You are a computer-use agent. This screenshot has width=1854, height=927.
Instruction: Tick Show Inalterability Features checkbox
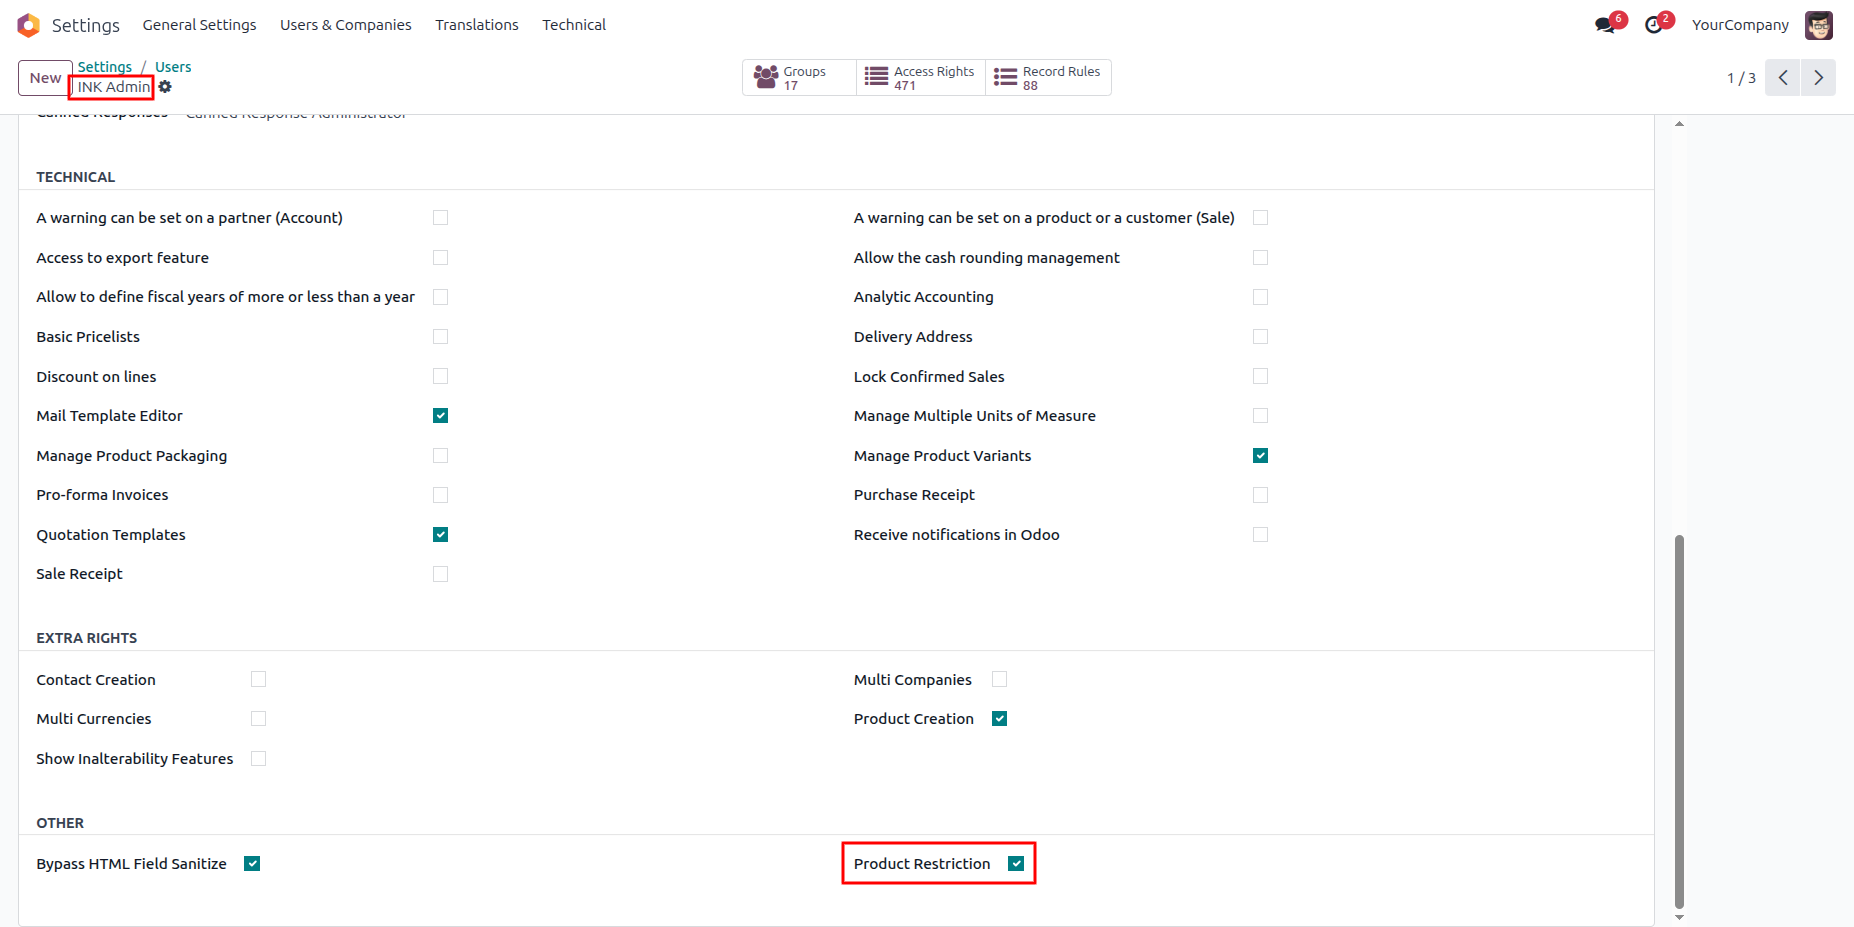click(x=258, y=759)
